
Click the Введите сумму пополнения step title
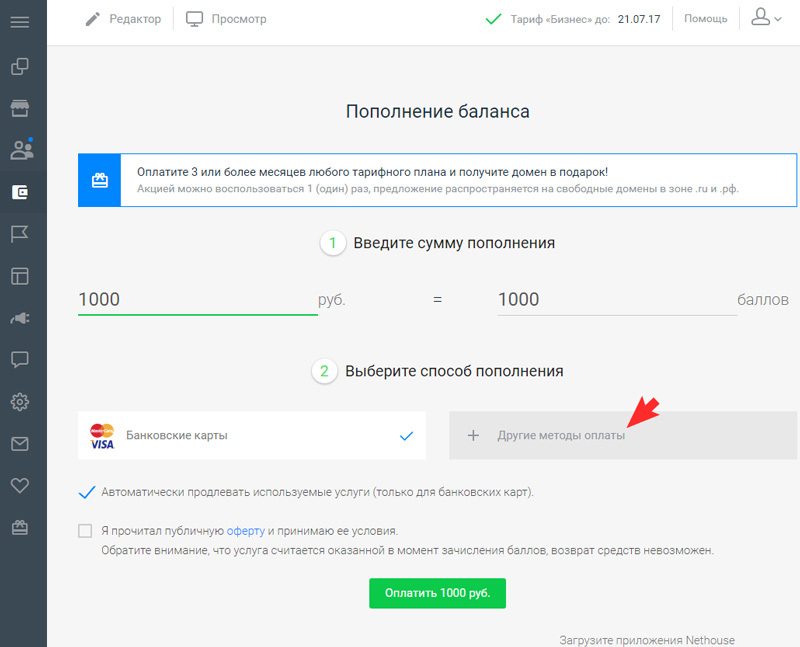pyautogui.click(x=454, y=243)
